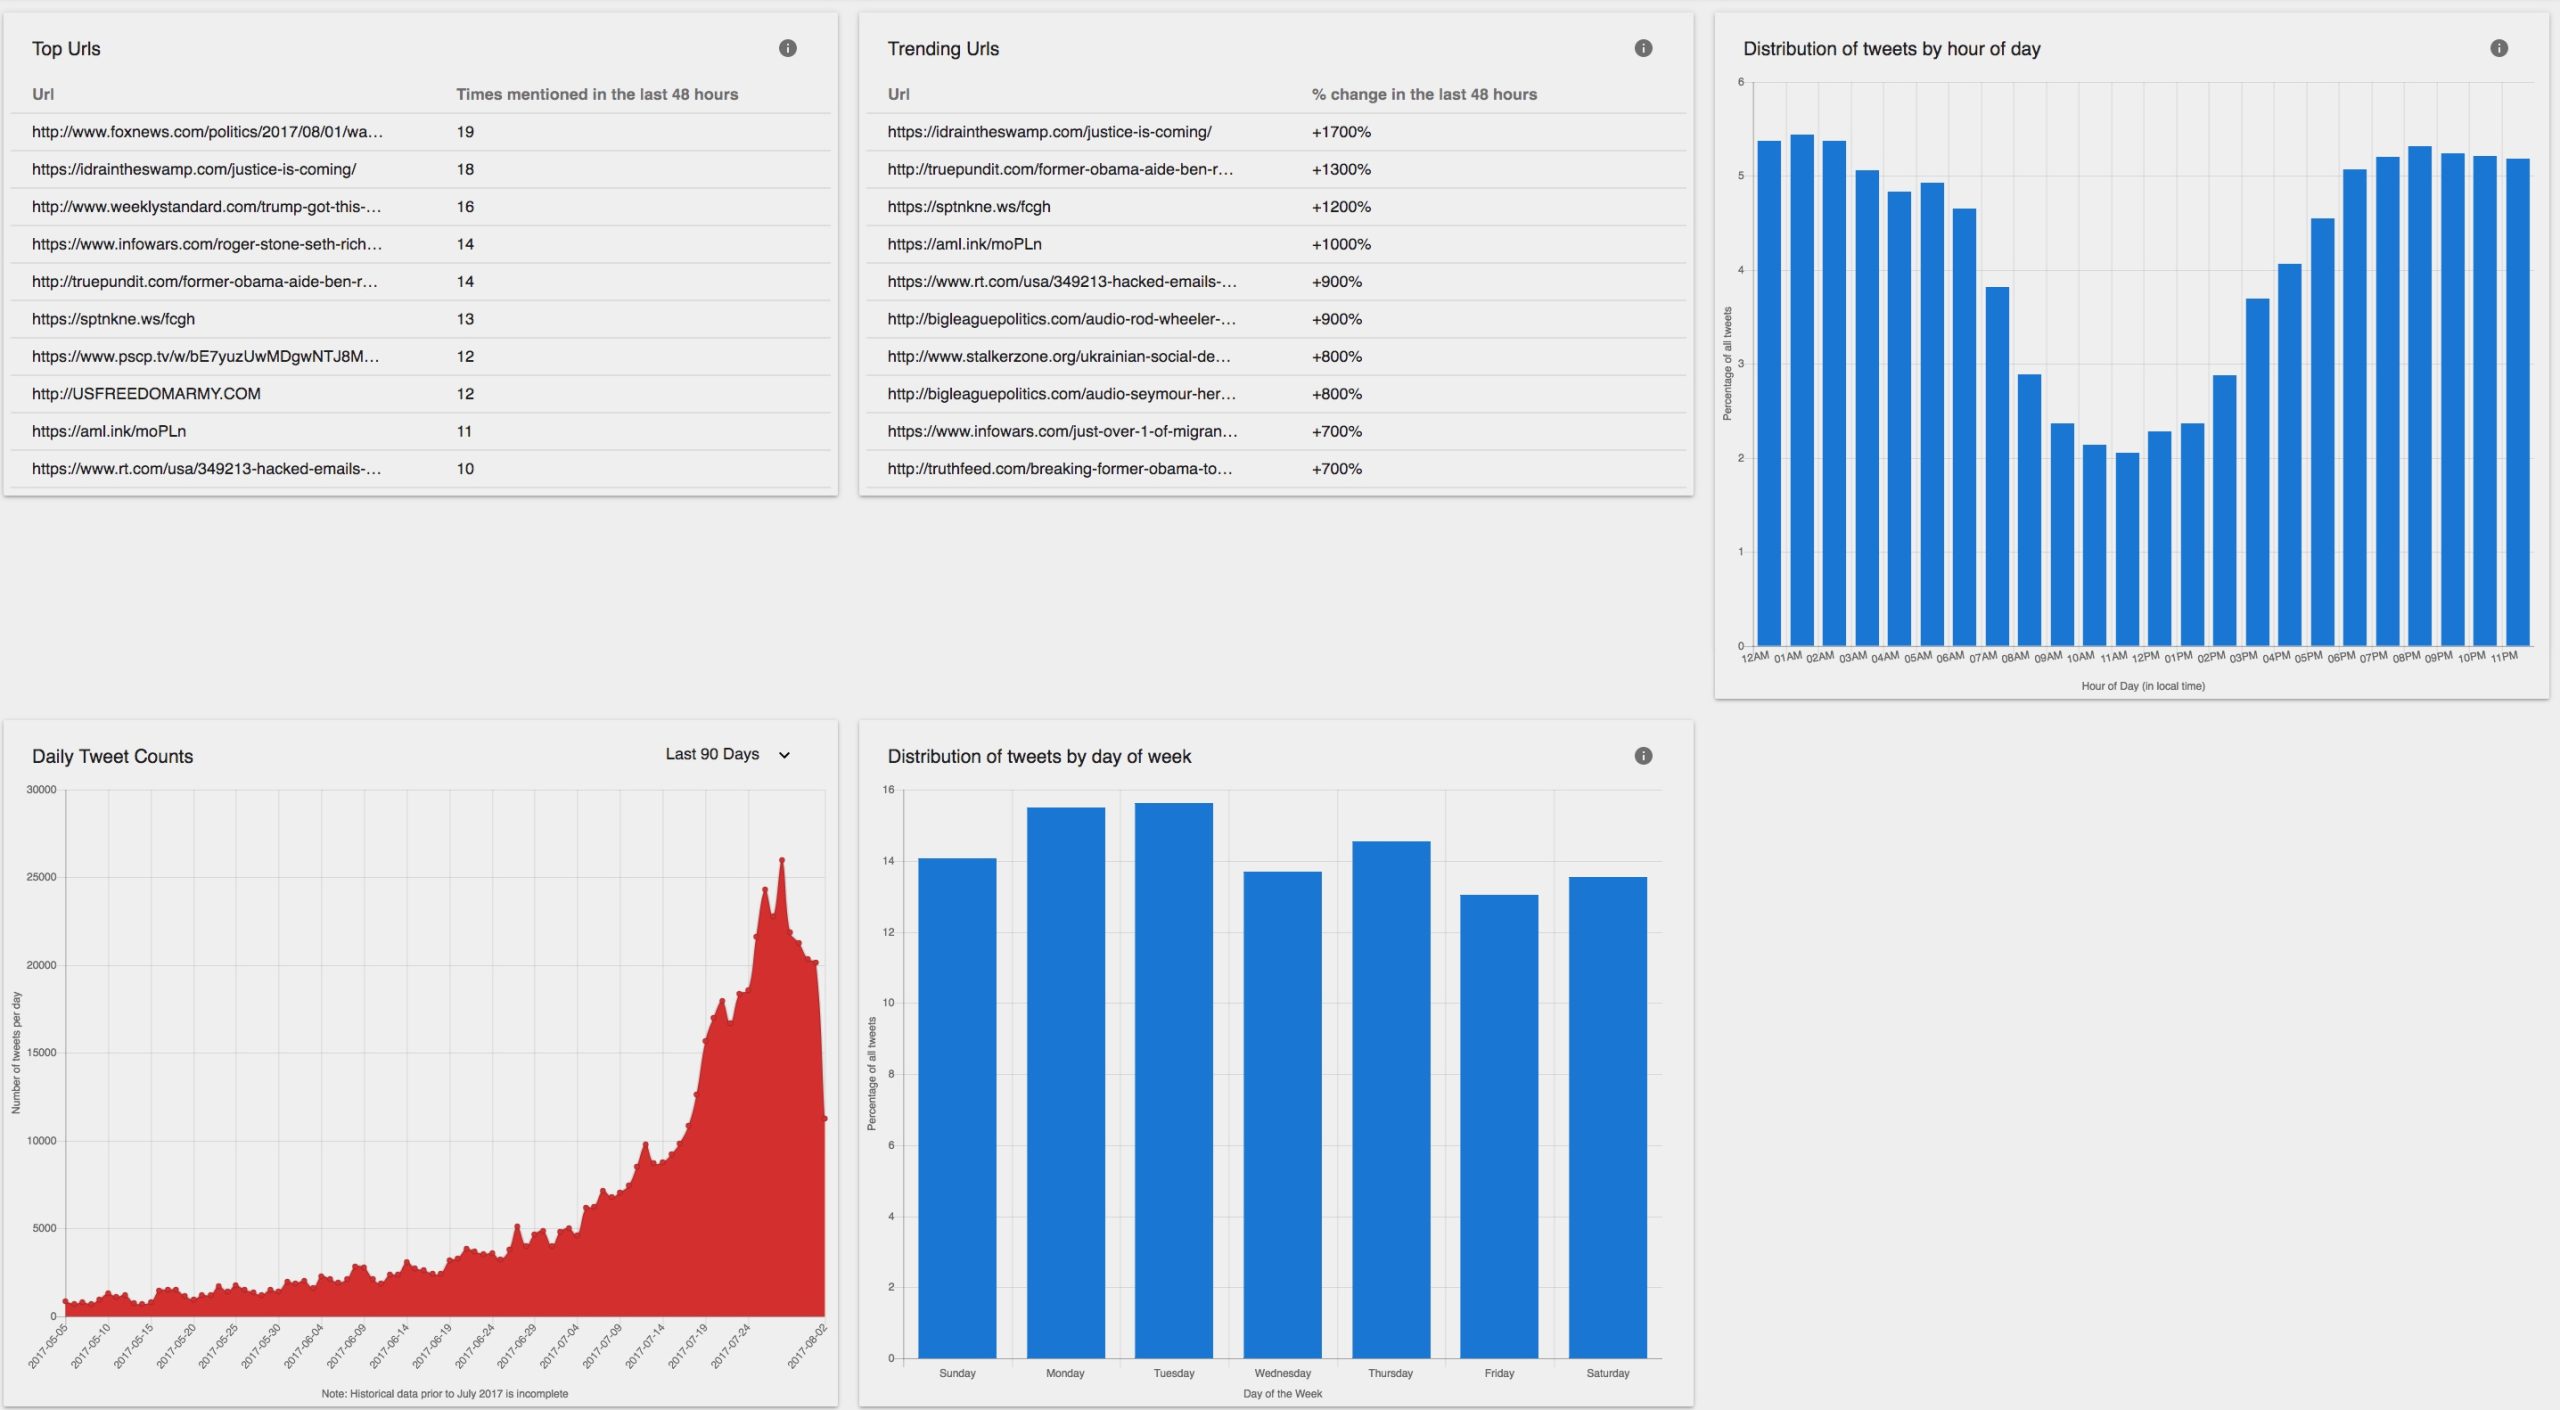Click the % change column header
2560x1410 pixels.
point(1424,94)
